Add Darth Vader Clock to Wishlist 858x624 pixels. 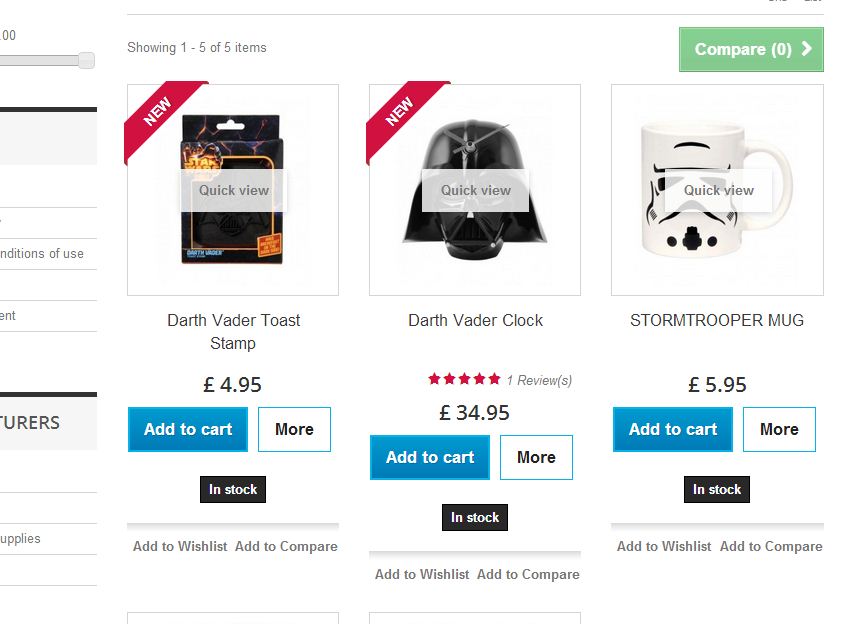[x=422, y=574]
